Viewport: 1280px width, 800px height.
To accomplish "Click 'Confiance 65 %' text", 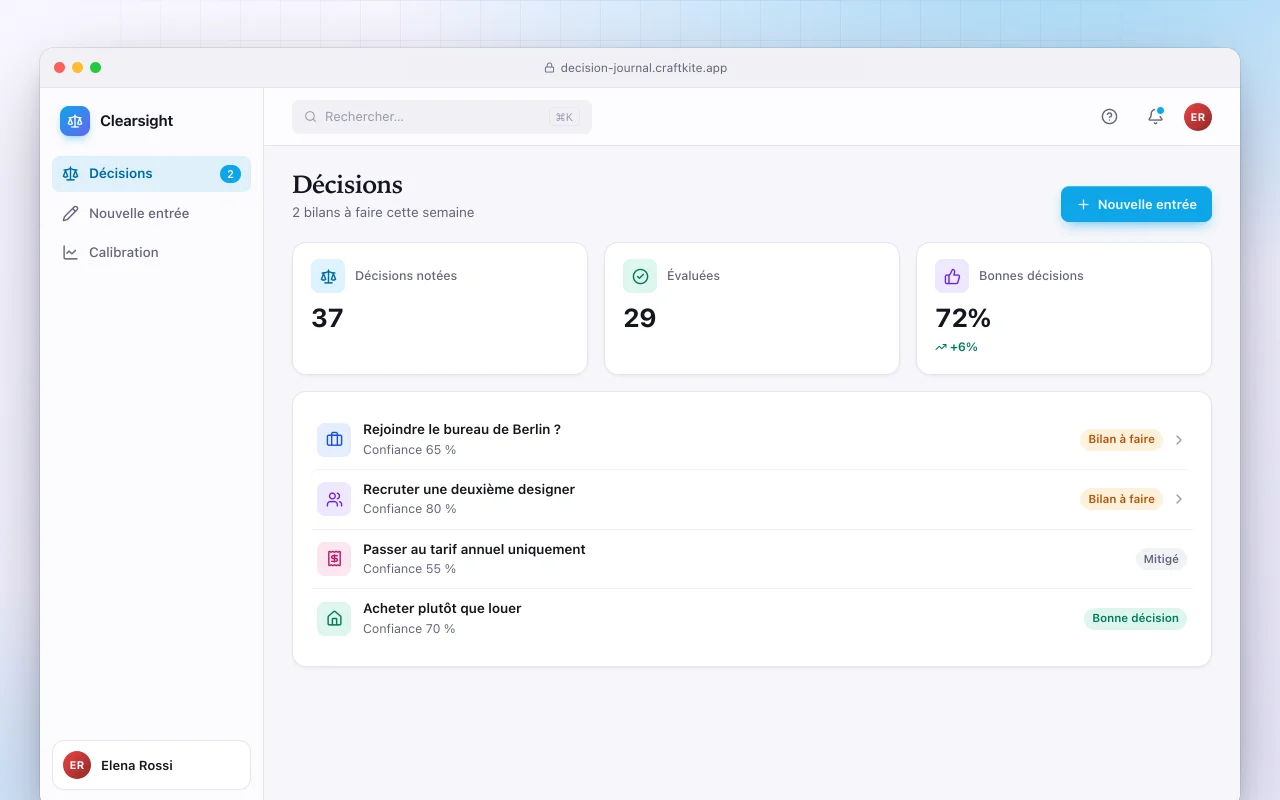I will click(409, 450).
